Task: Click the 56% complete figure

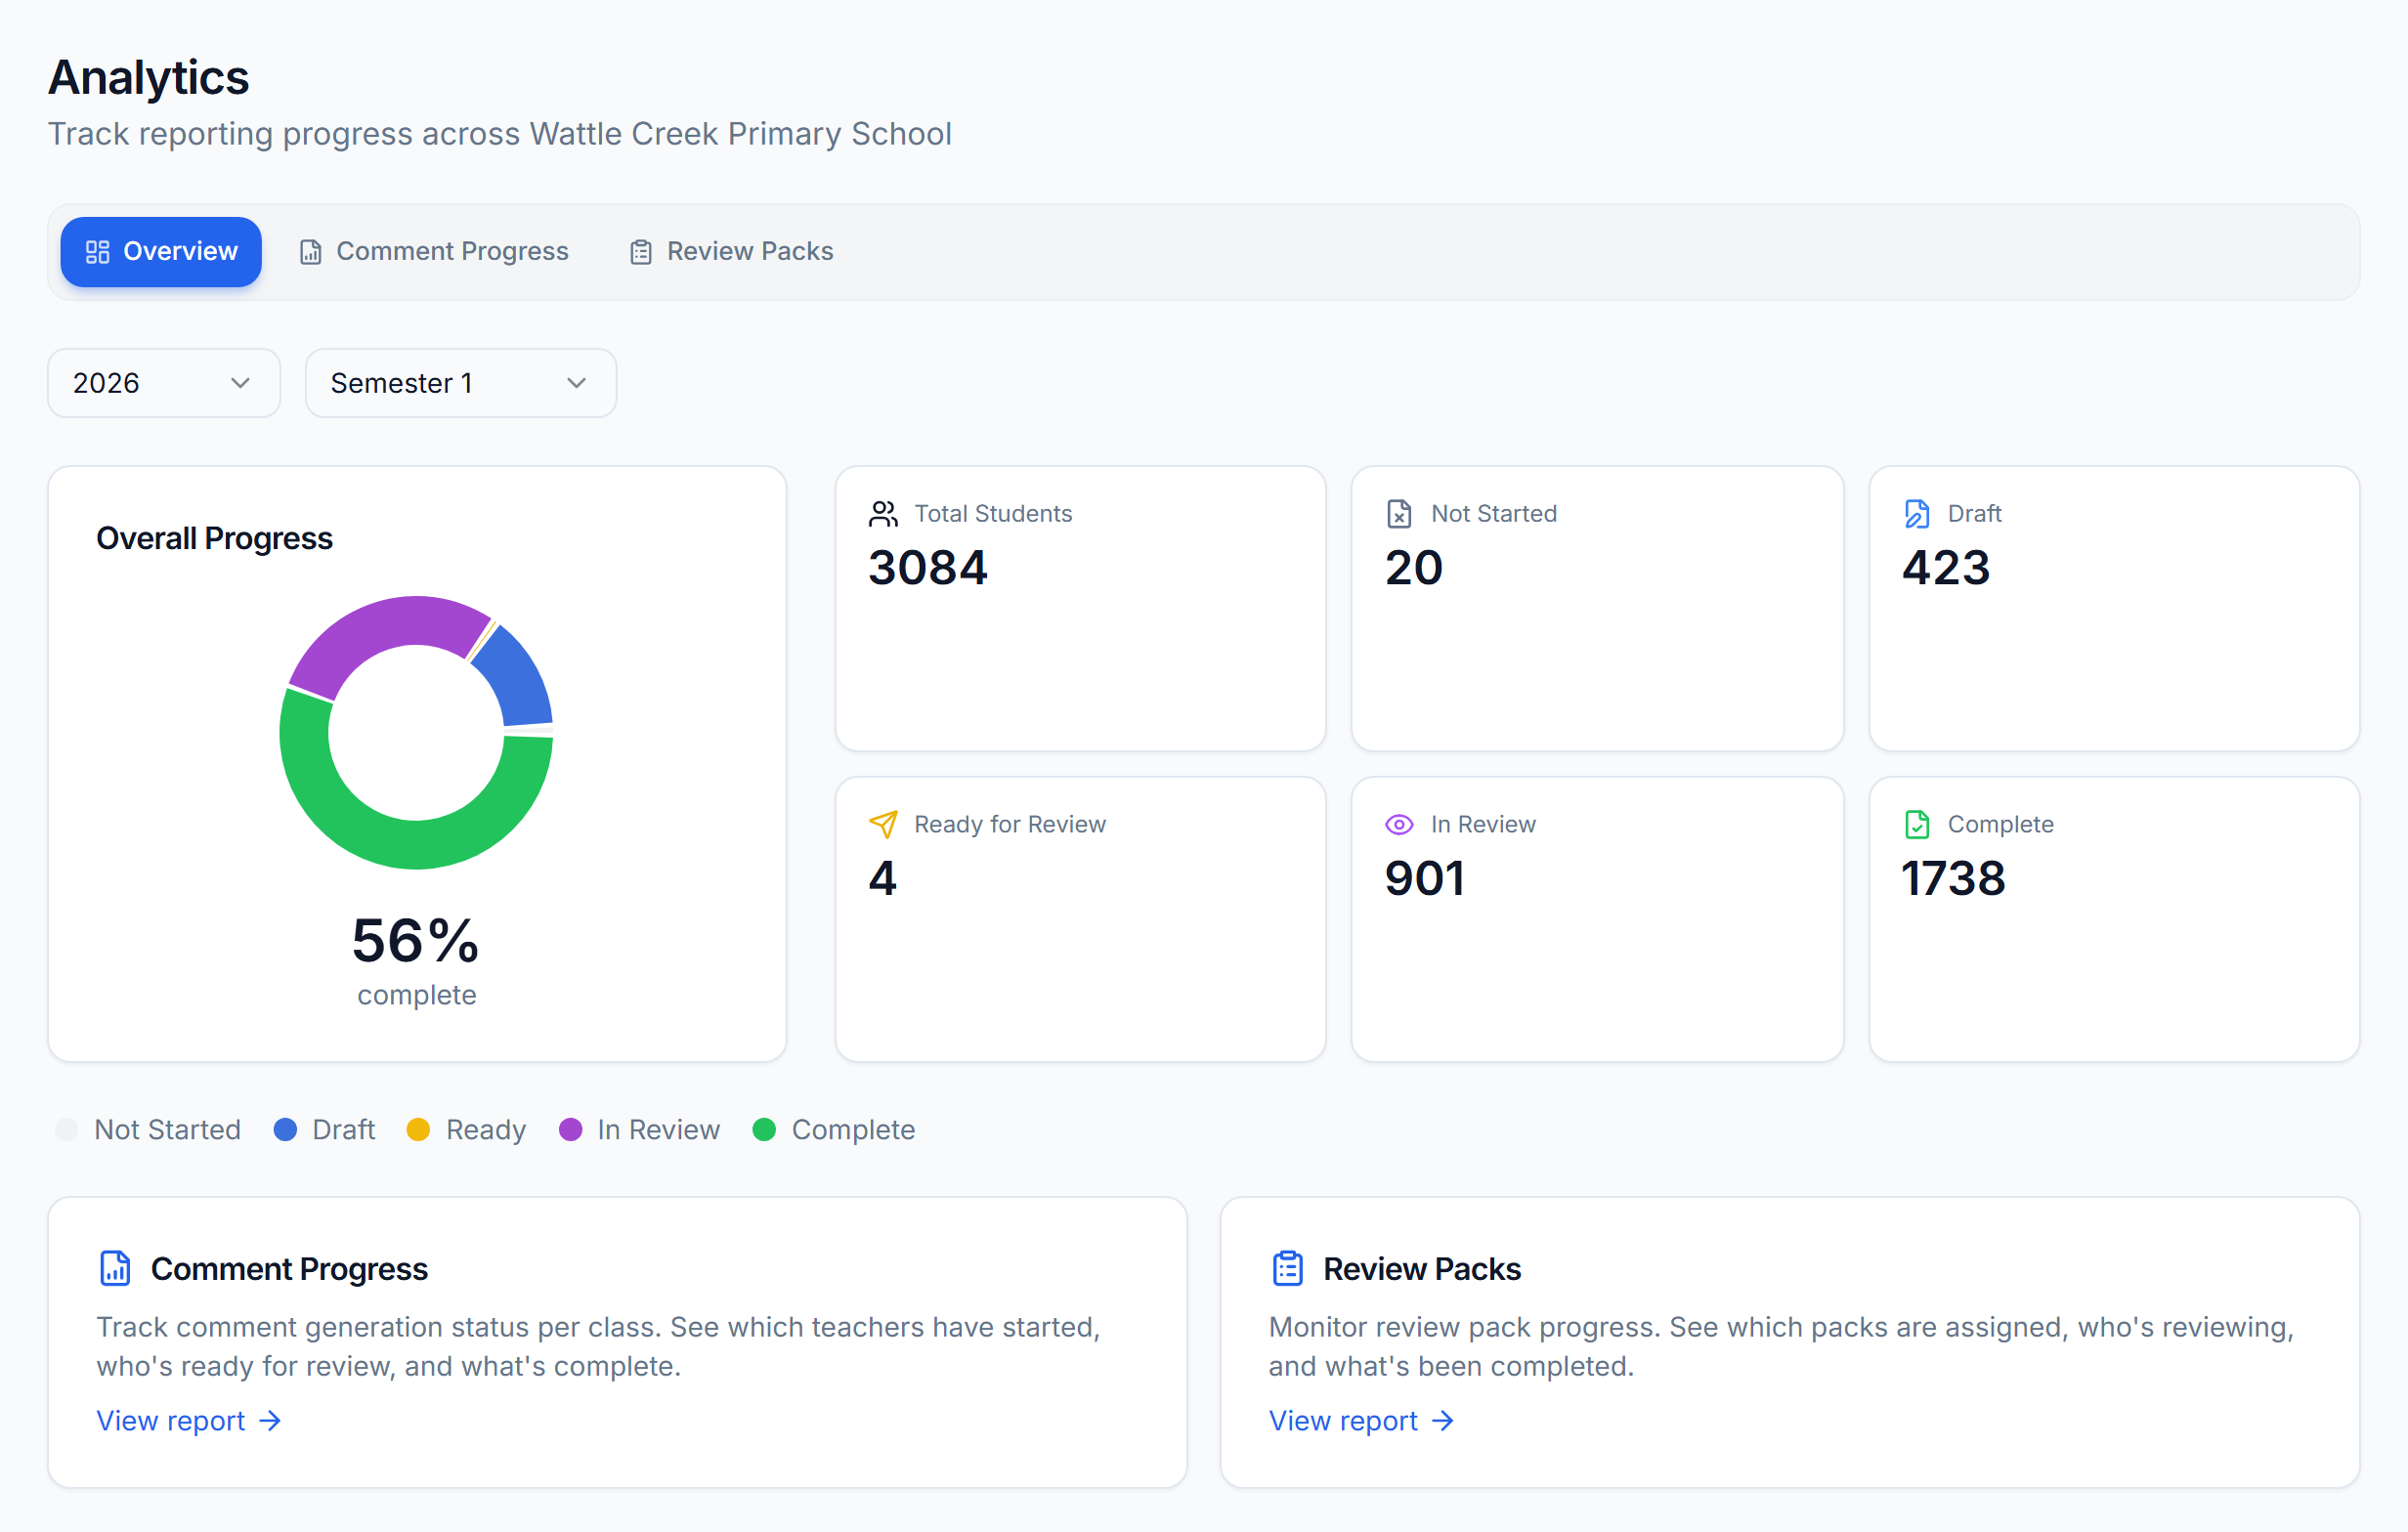Action: coord(416,941)
